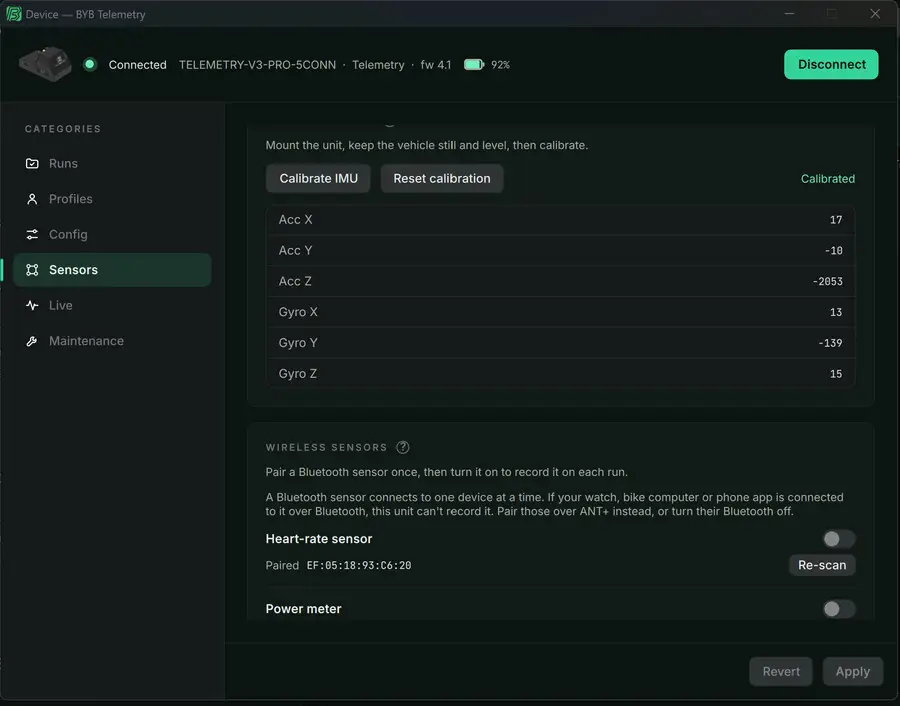Click the BYB Telemetry app logo

pos(13,14)
